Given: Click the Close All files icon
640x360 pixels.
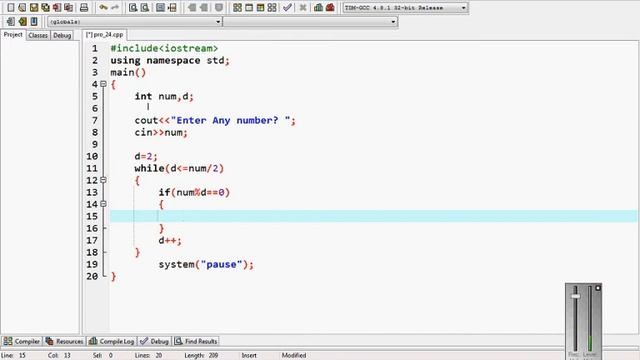Looking at the screenshot, I should click(69, 7).
